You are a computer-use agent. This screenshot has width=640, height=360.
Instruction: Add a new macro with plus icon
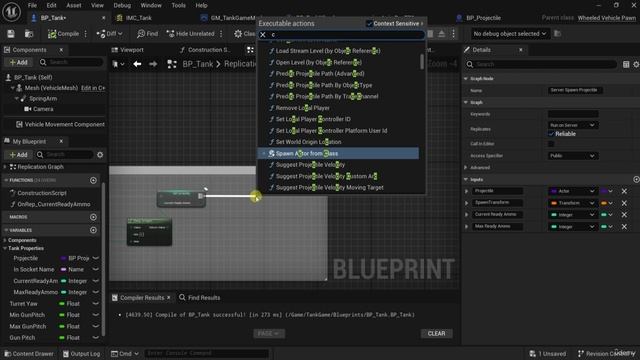coord(93,217)
